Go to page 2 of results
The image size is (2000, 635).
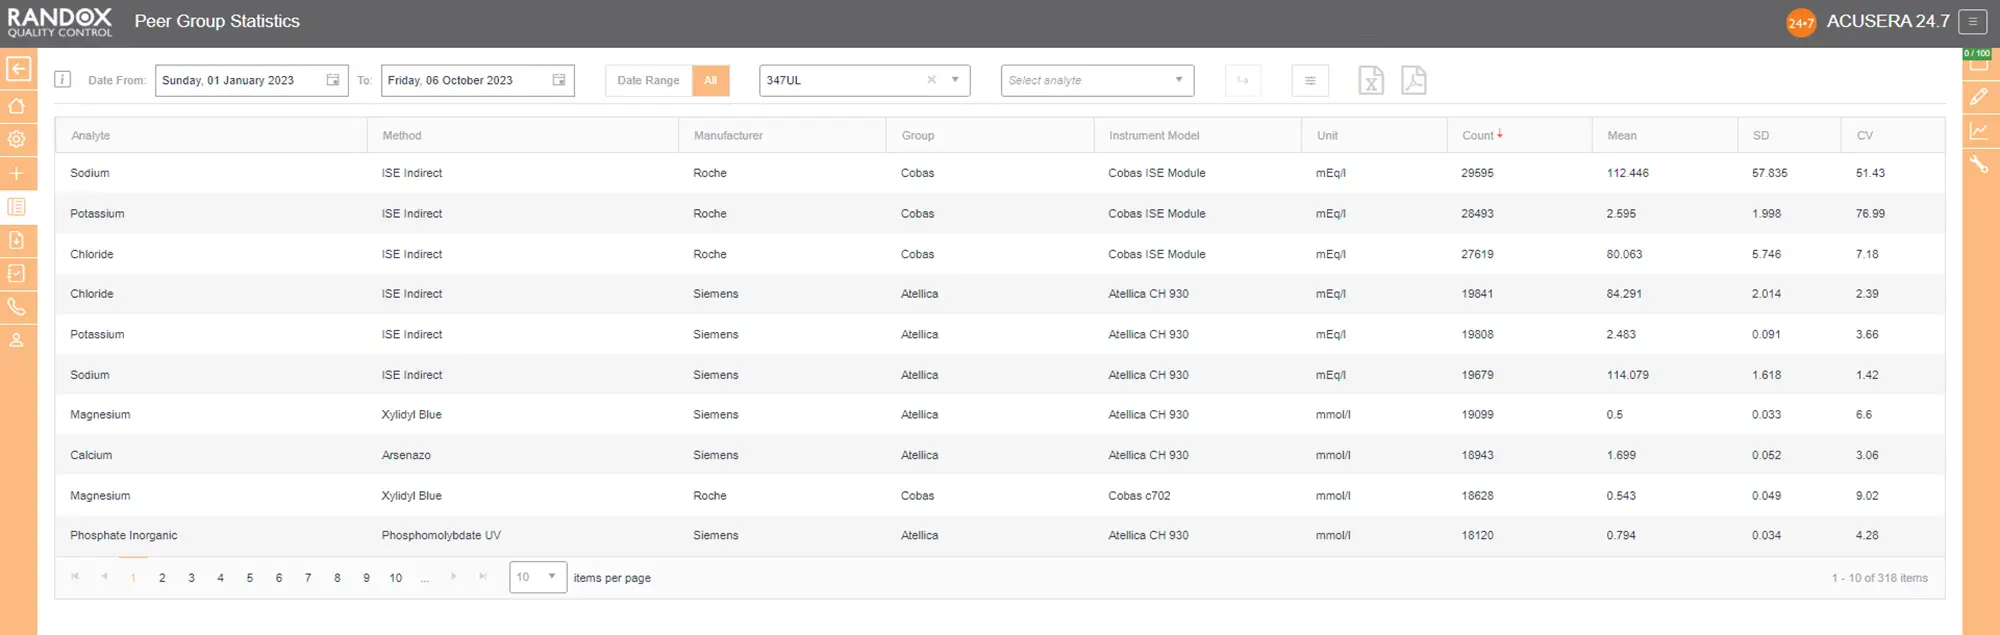162,578
